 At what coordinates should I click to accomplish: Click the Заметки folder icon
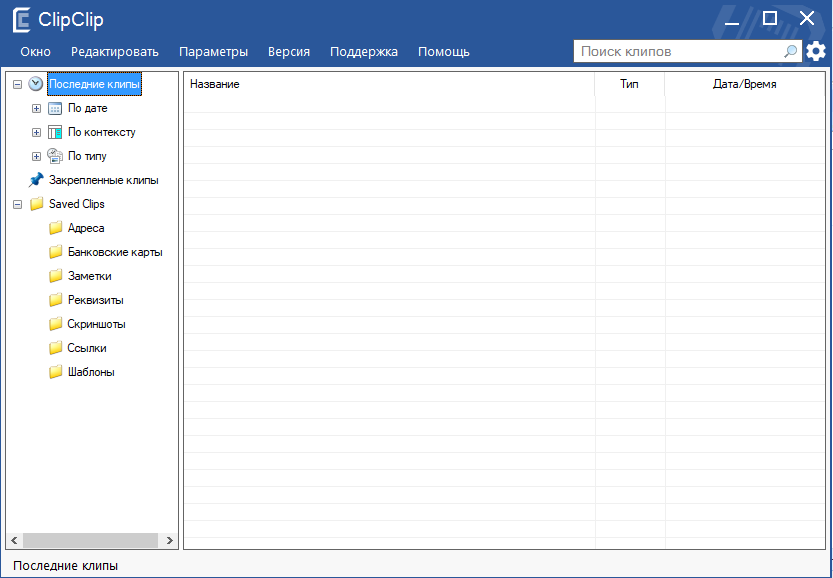point(55,276)
